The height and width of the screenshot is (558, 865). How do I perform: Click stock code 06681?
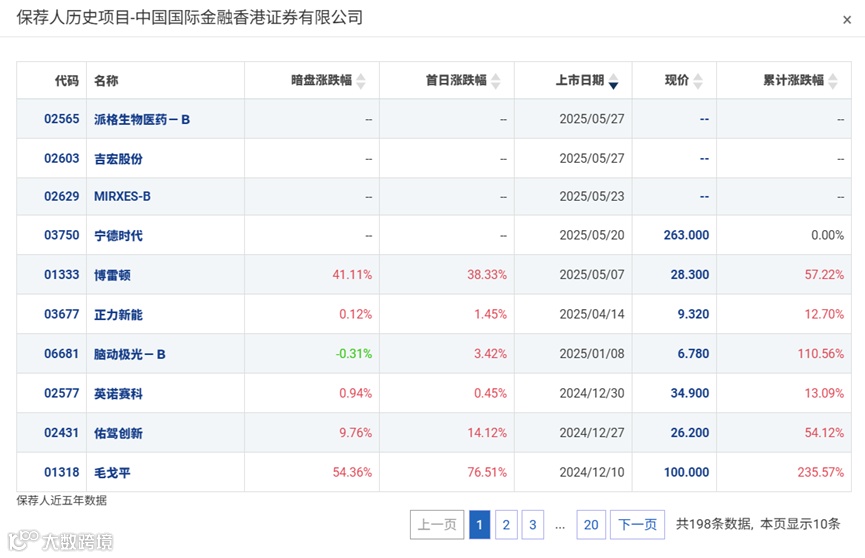coord(62,354)
